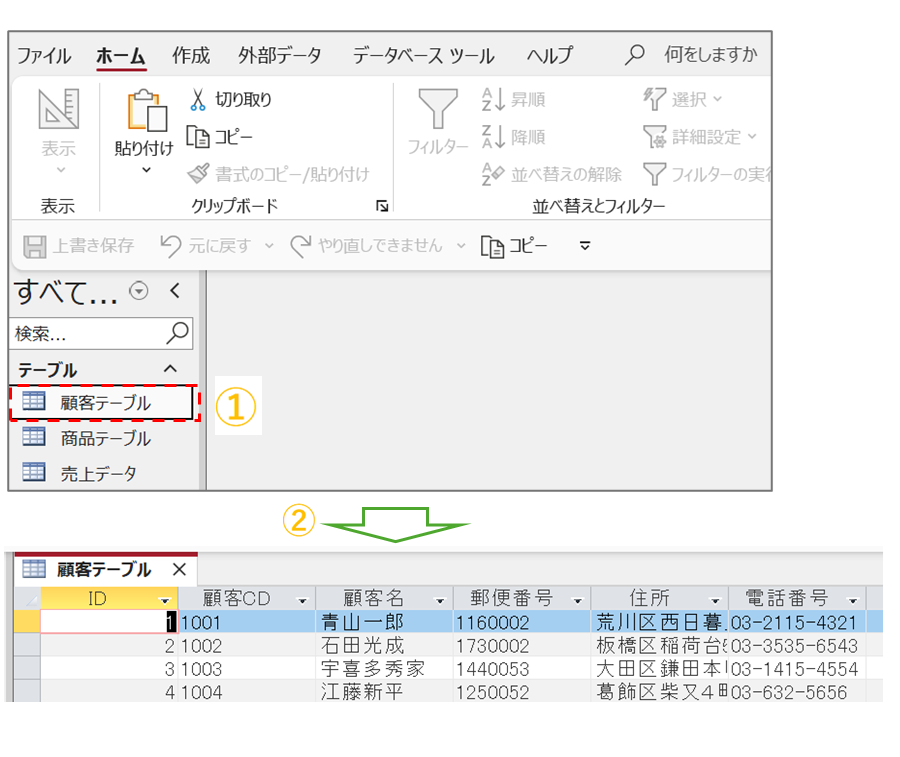Open the 顧客名 column dropdown arrow
900x757 pixels.
pyautogui.click(x=439, y=600)
